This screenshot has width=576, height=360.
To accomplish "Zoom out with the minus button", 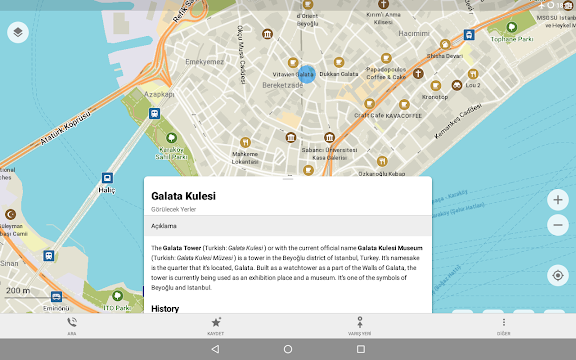I will [558, 225].
